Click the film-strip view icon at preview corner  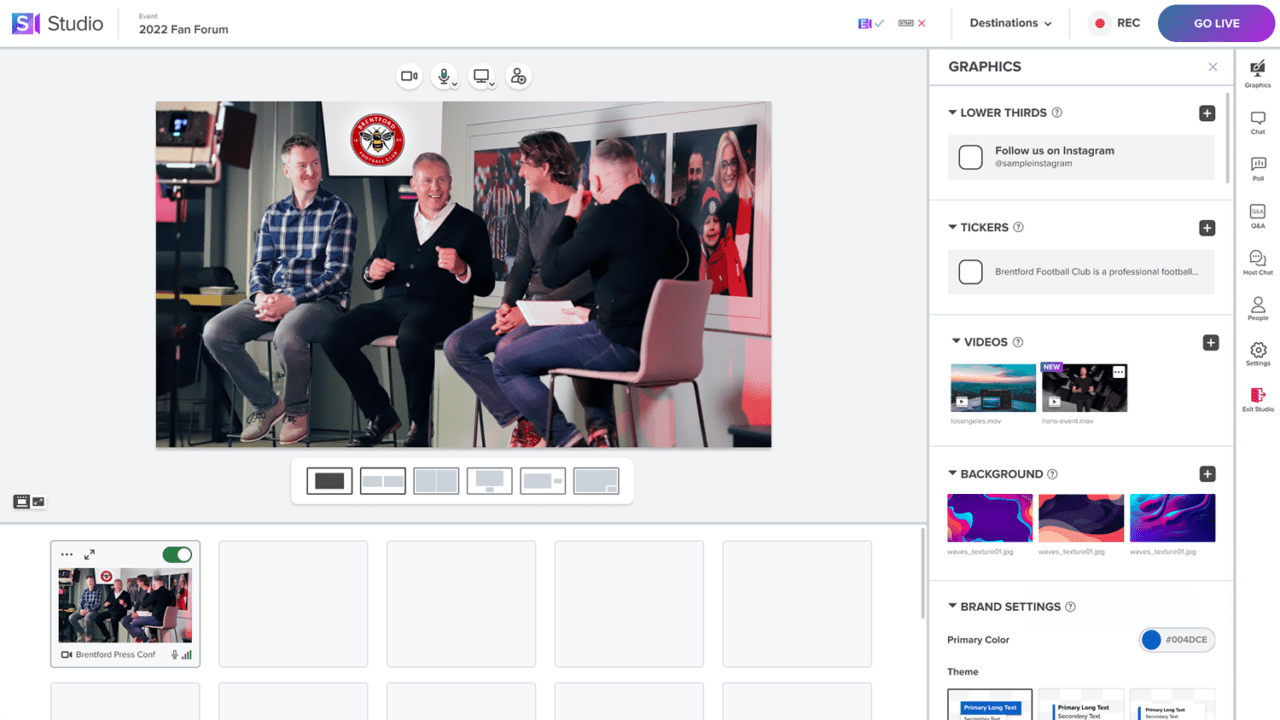[x=21, y=502]
